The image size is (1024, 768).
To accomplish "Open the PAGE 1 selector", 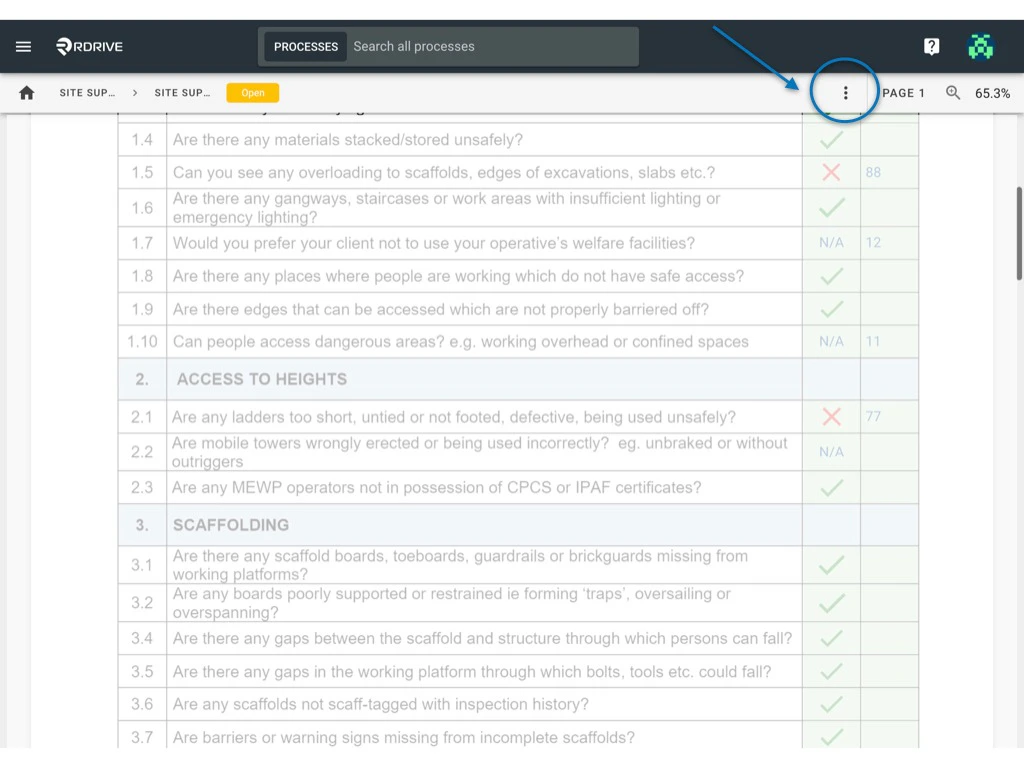I will pos(901,92).
